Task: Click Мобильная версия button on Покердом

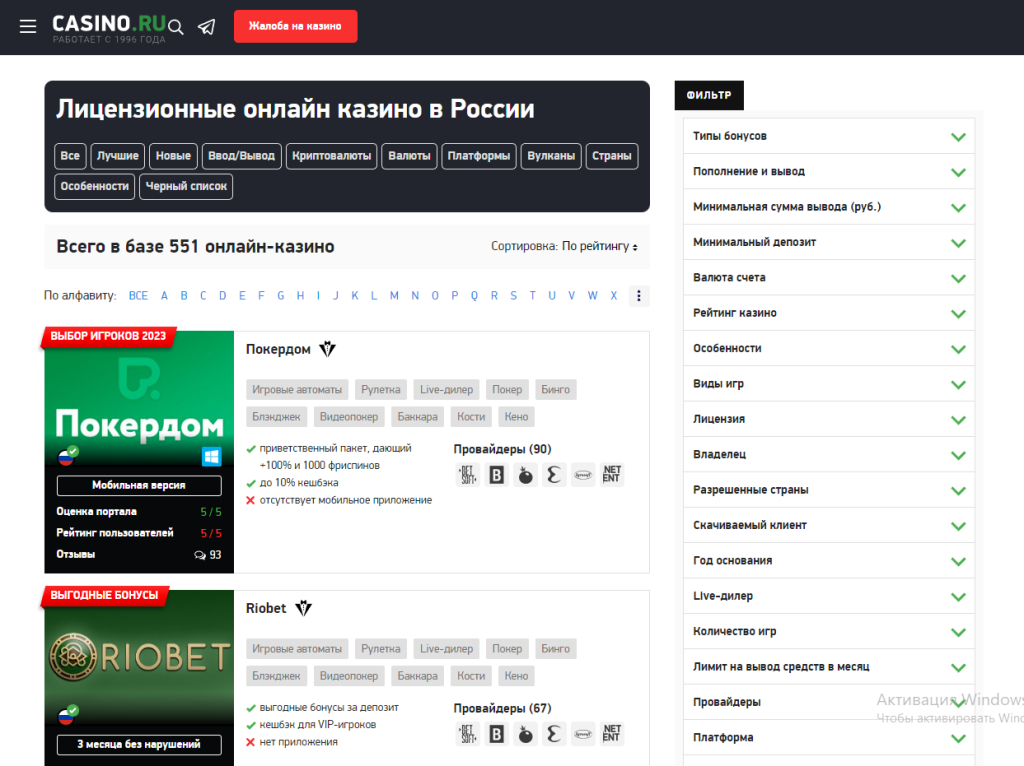Action: pyautogui.click(x=139, y=485)
